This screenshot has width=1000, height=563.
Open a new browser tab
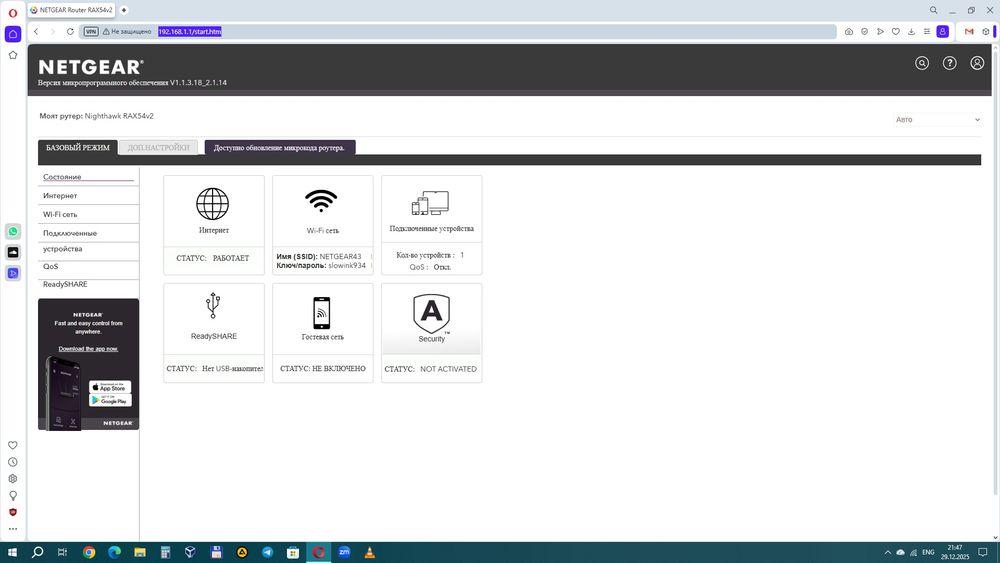[x=124, y=10]
